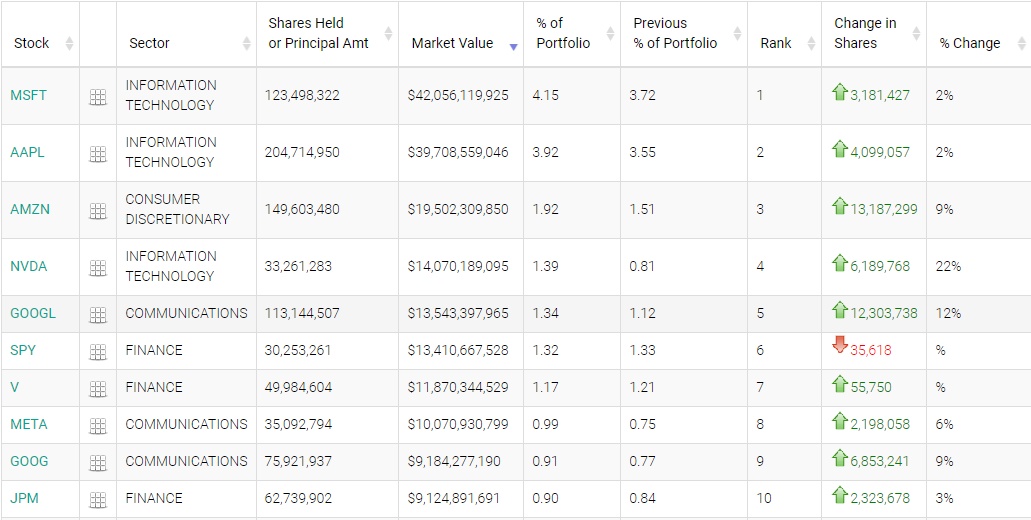
Task: Click green up arrow in NVDA row
Action: [x=840, y=263]
